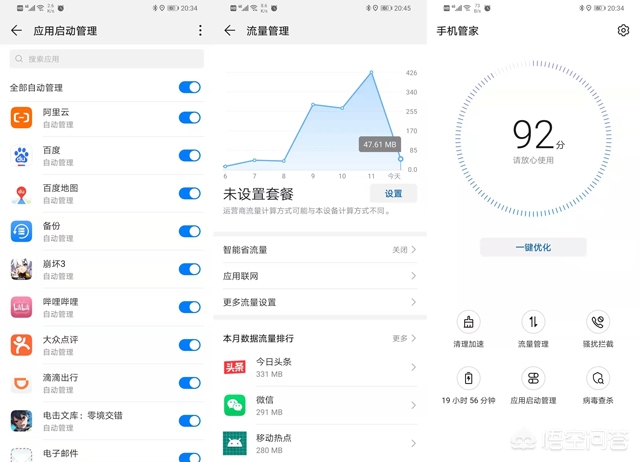Screen dimensions: 640x462
Task: Open Phone Manager settings gear
Action: click(623, 30)
